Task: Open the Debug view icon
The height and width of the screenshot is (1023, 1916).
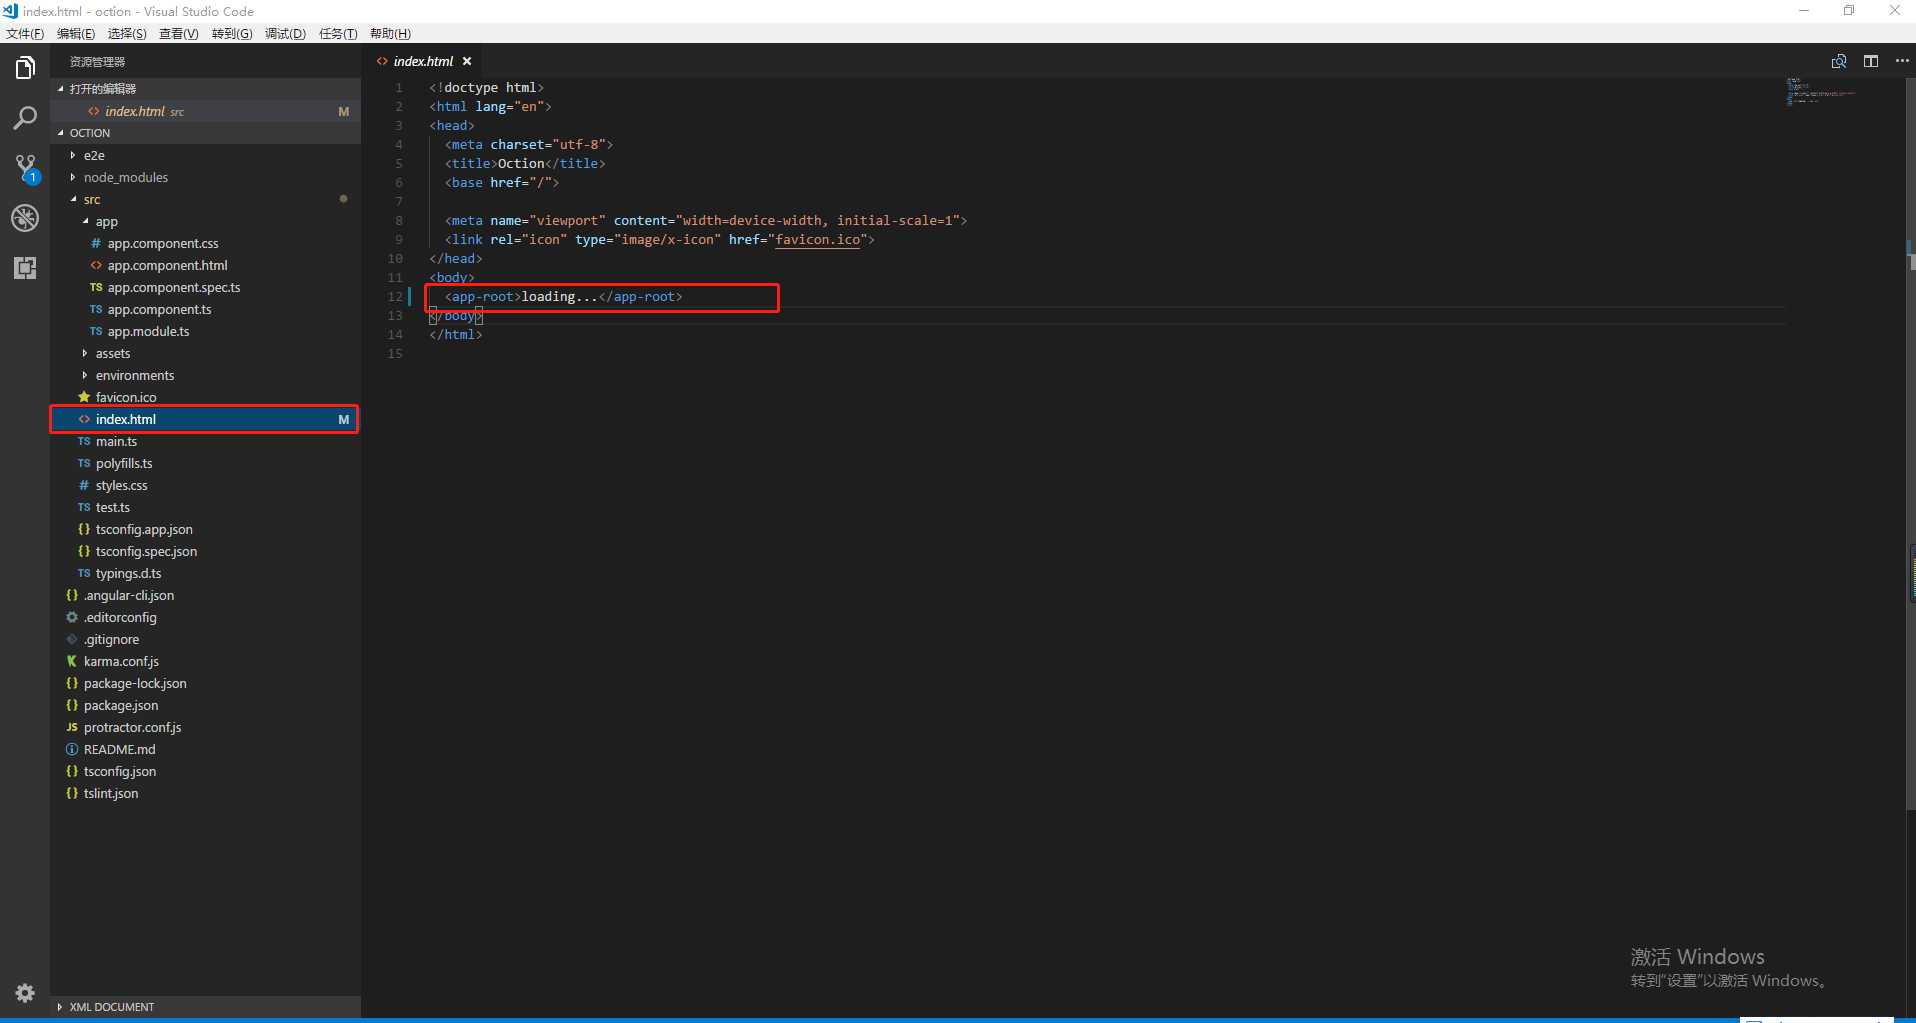Action: [25, 218]
